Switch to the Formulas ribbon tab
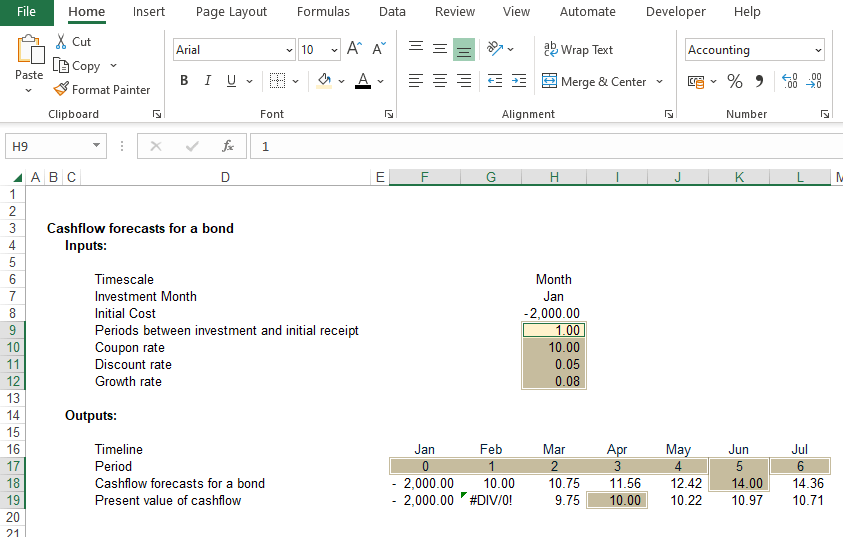 (x=323, y=12)
